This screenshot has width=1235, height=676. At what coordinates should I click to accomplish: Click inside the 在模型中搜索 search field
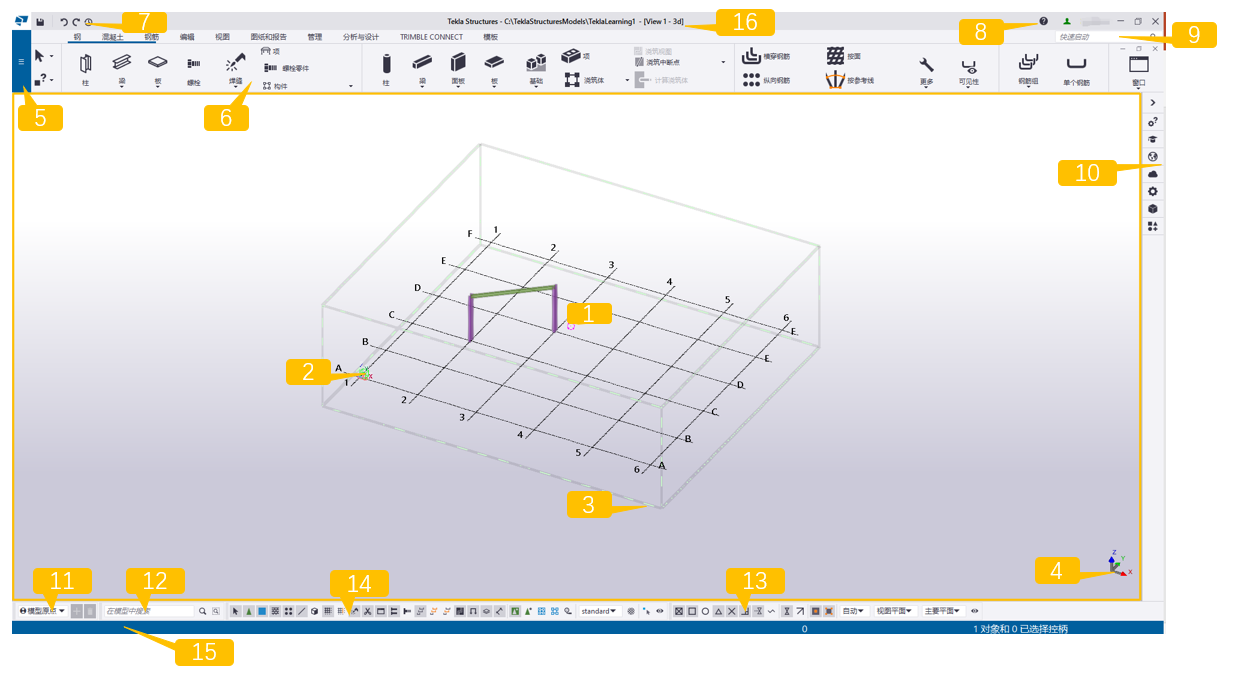150,611
